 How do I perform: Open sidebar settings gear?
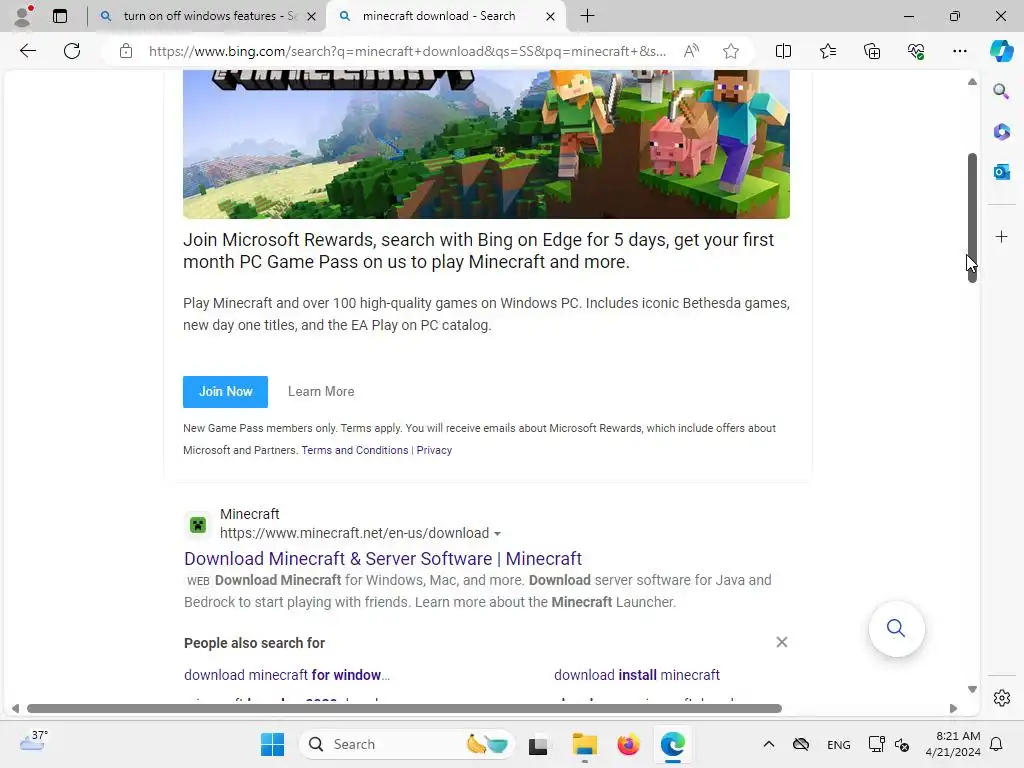pyautogui.click(x=1001, y=698)
